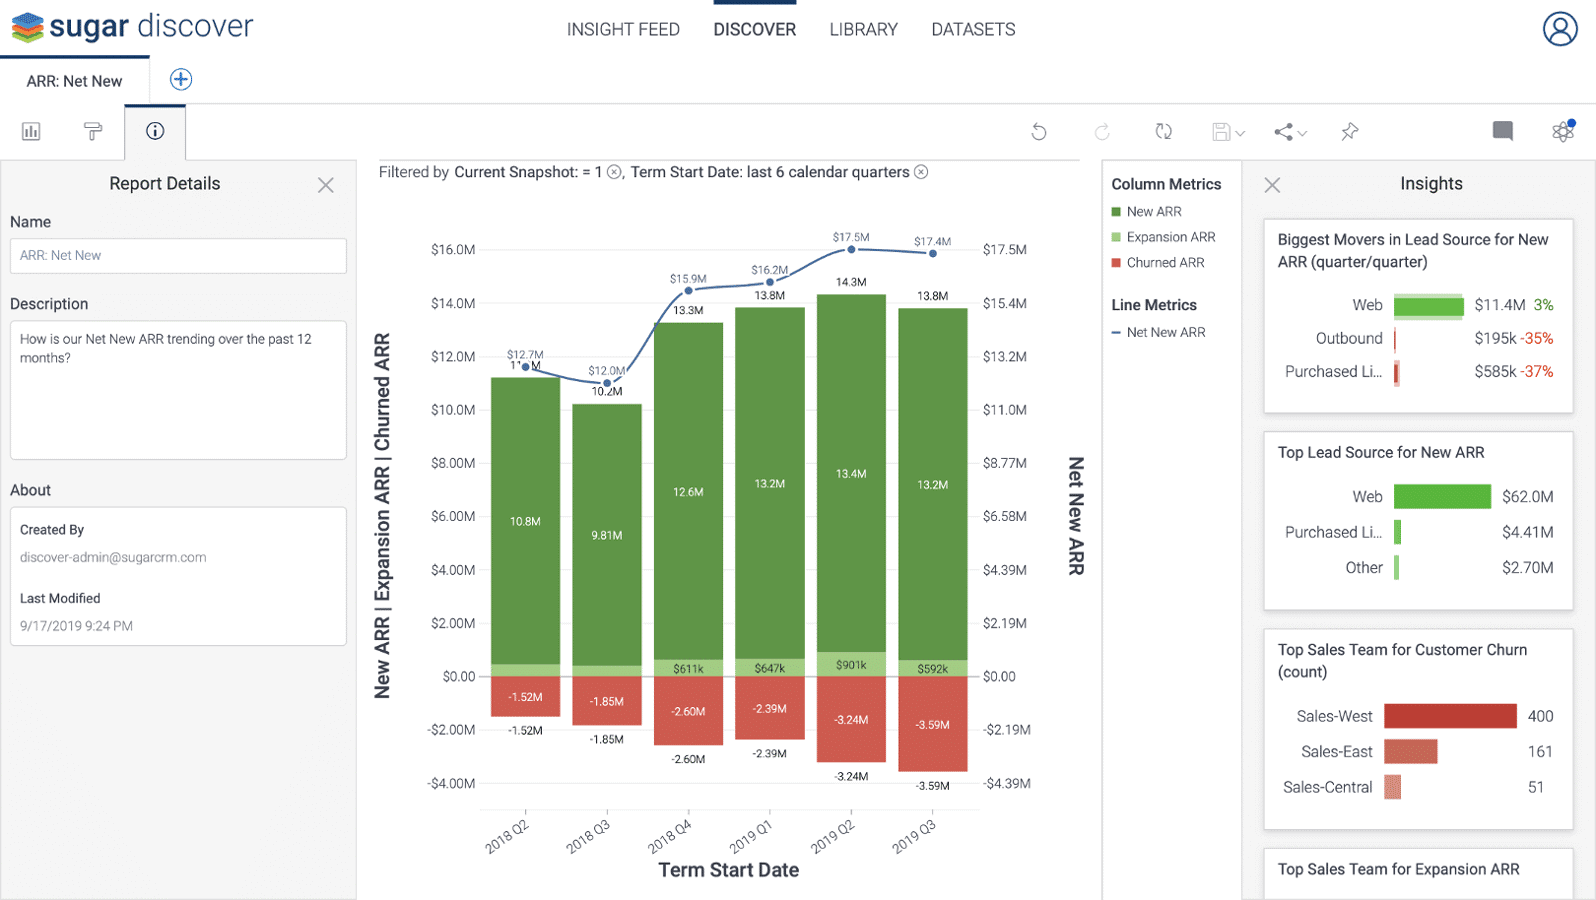Click the Web $62.0M bar

coord(1442,497)
